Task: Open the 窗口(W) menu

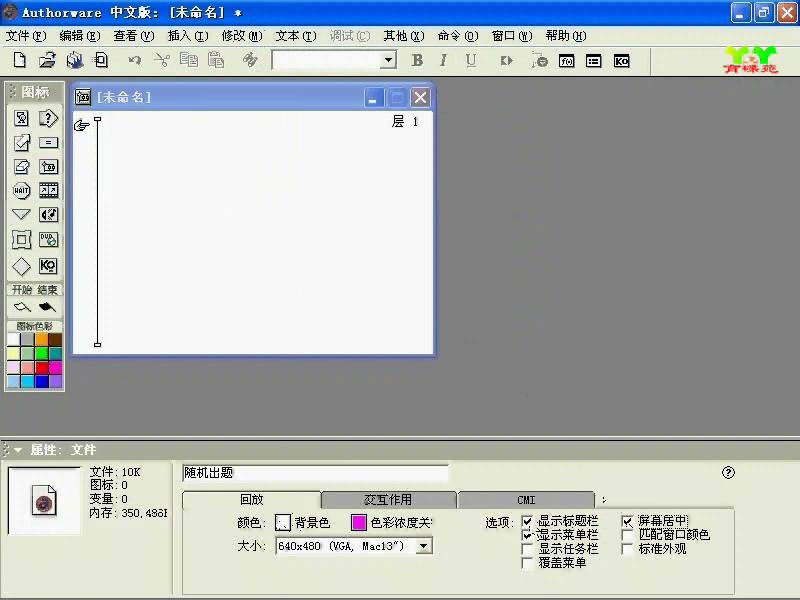Action: [x=512, y=36]
